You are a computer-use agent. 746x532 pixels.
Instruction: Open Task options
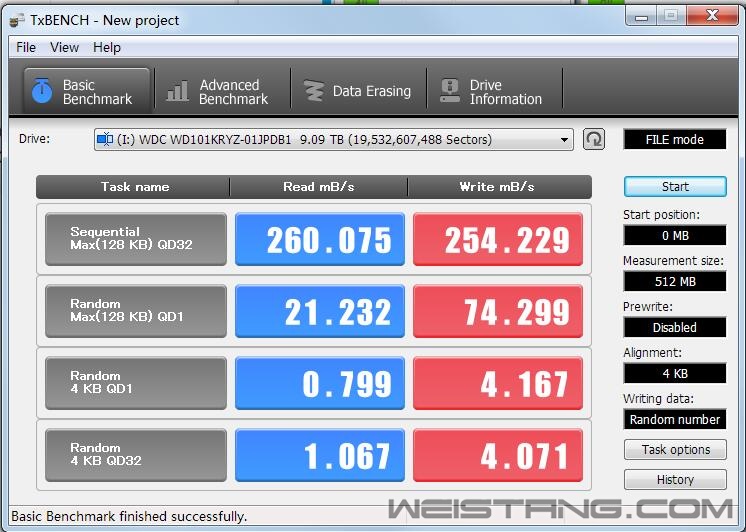pyautogui.click(x=675, y=450)
